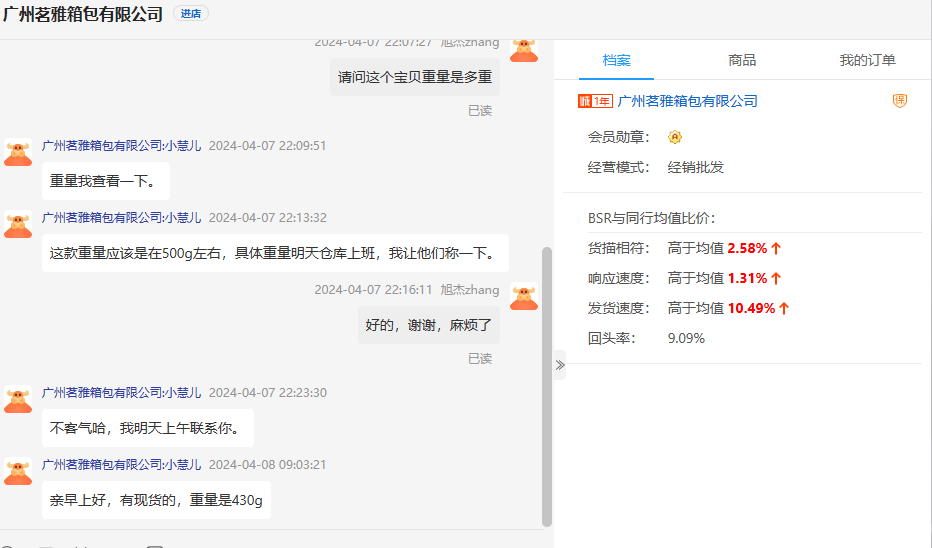932x548 pixels.
Task: Open the 商品 tab
Action: pyautogui.click(x=742, y=61)
